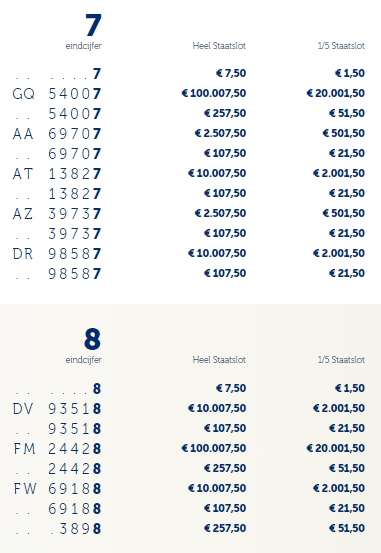
Task: Select lot number DV 93518
Action: coord(57,409)
